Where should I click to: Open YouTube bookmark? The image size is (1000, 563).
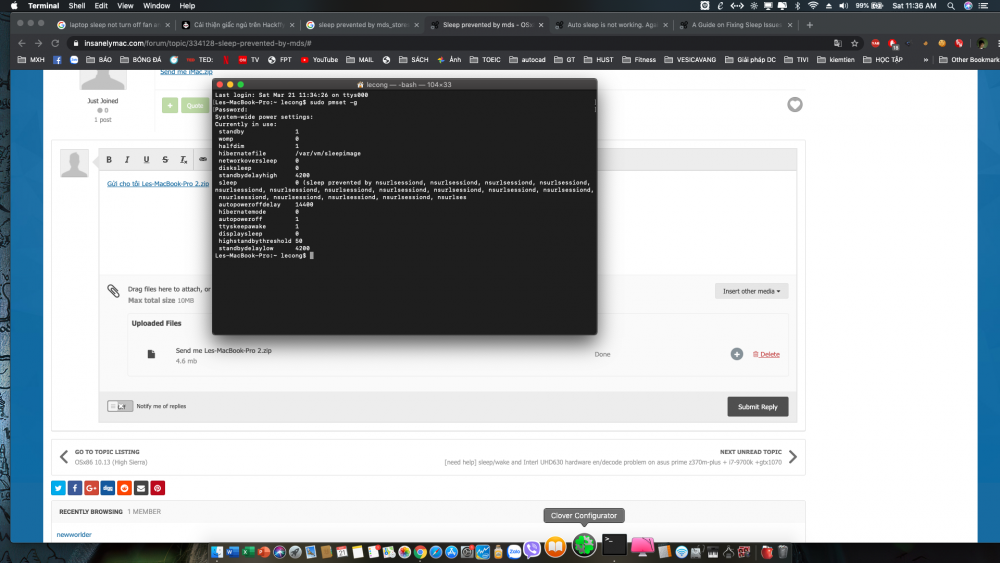pyautogui.click(x=319, y=60)
